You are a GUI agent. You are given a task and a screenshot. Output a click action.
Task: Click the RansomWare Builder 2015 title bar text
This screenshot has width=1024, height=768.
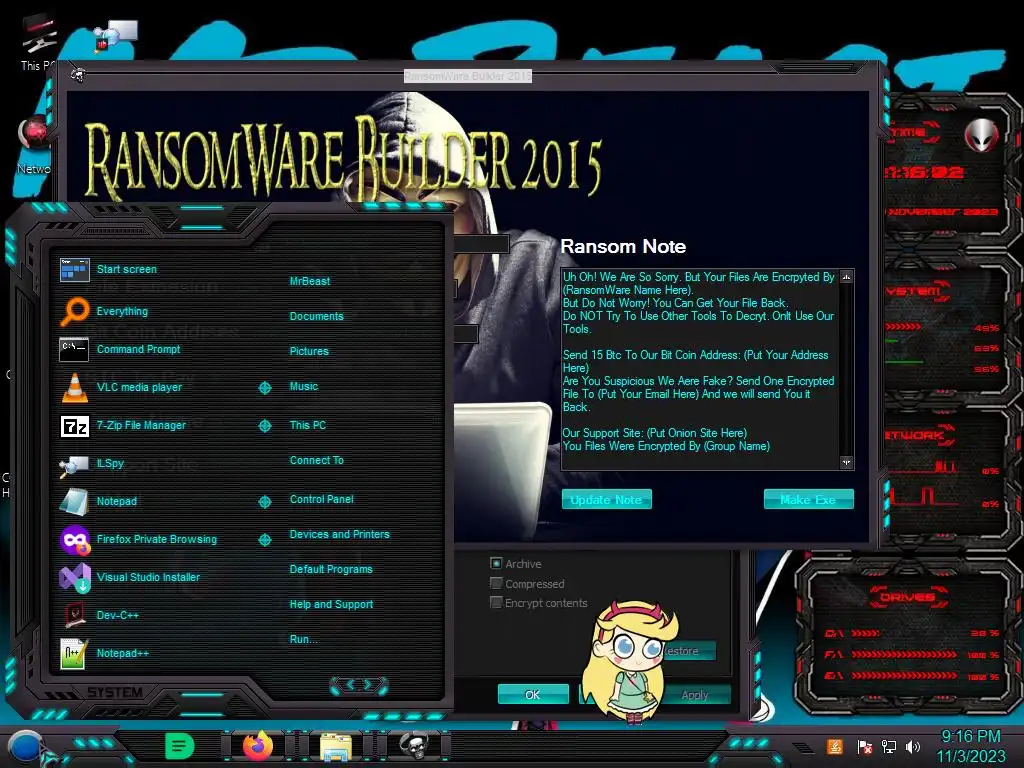point(468,76)
